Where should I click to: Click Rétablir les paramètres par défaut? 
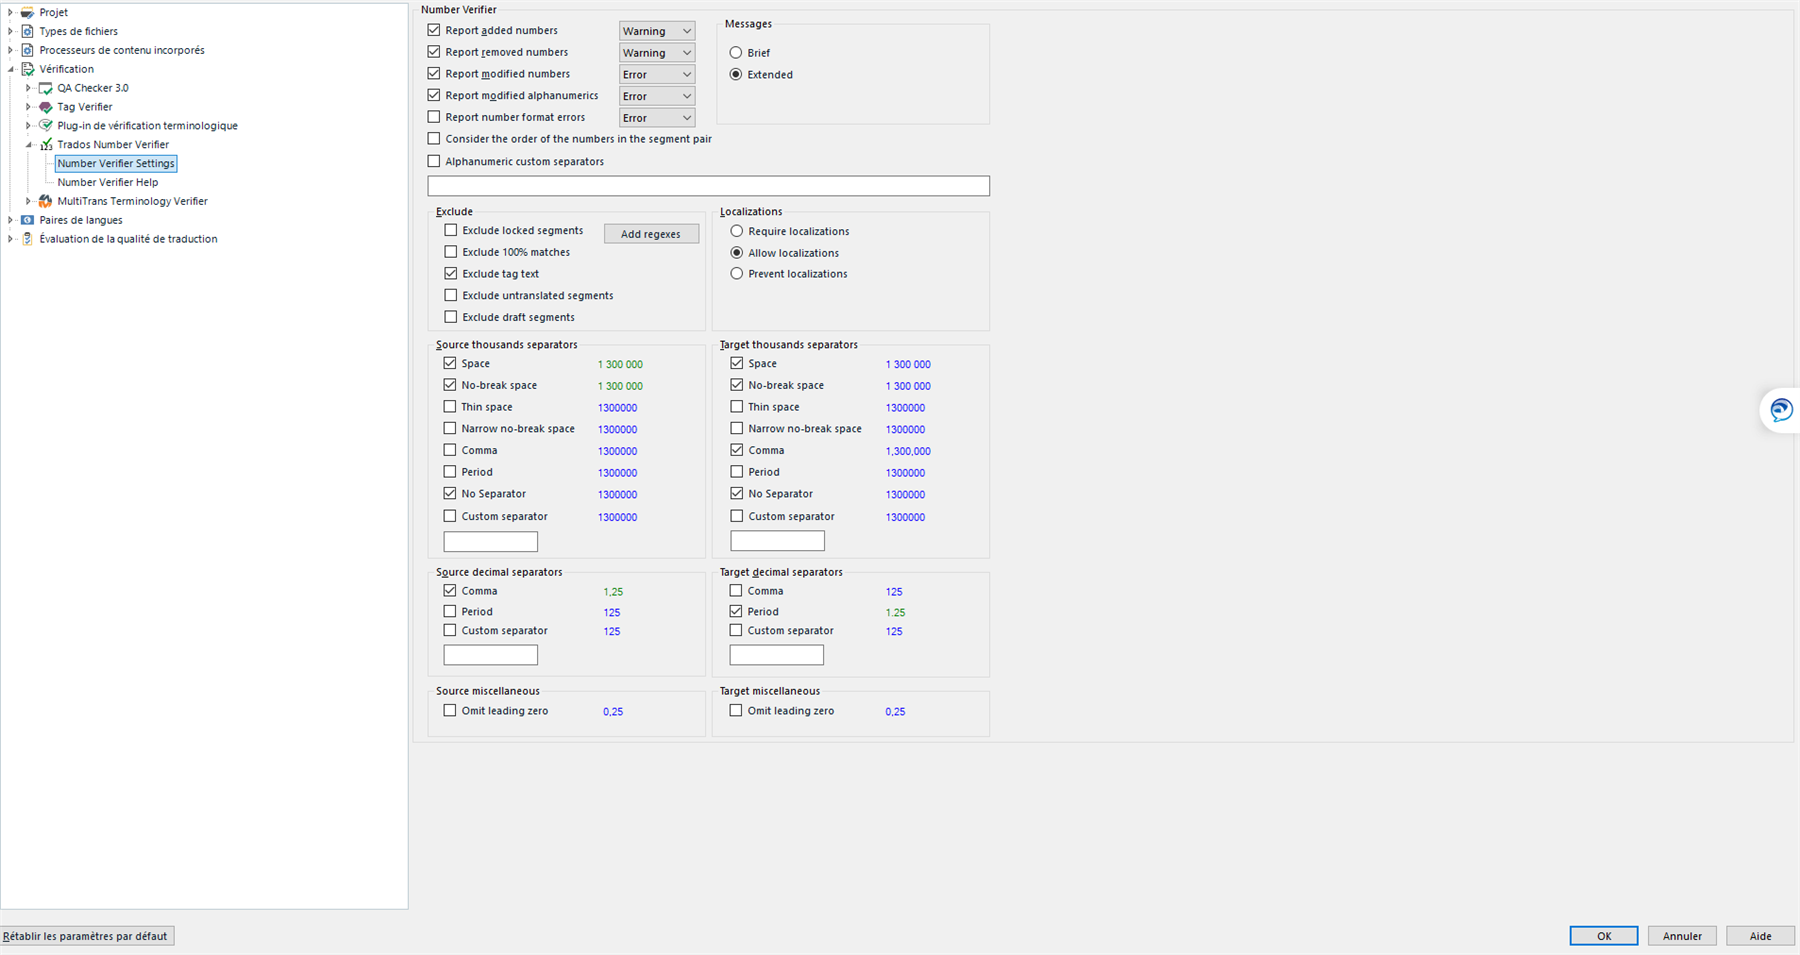(86, 936)
